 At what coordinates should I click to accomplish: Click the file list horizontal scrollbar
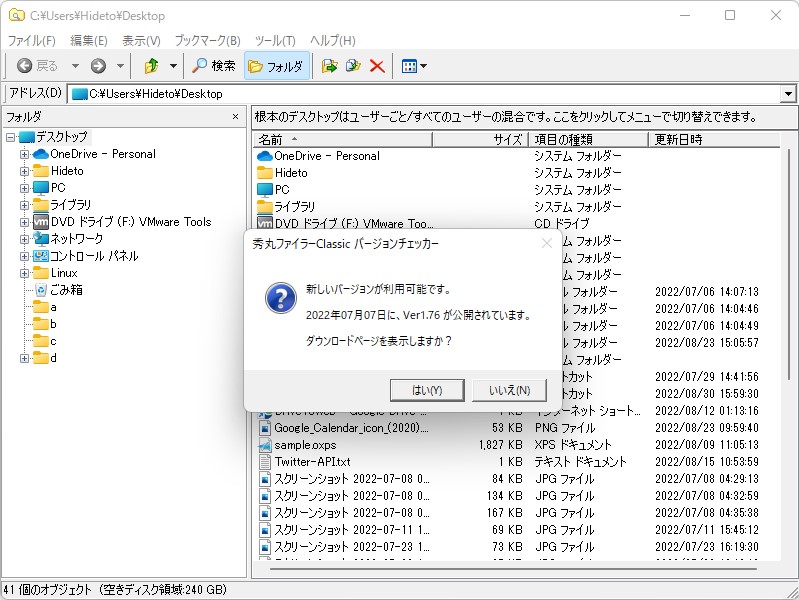point(513,568)
